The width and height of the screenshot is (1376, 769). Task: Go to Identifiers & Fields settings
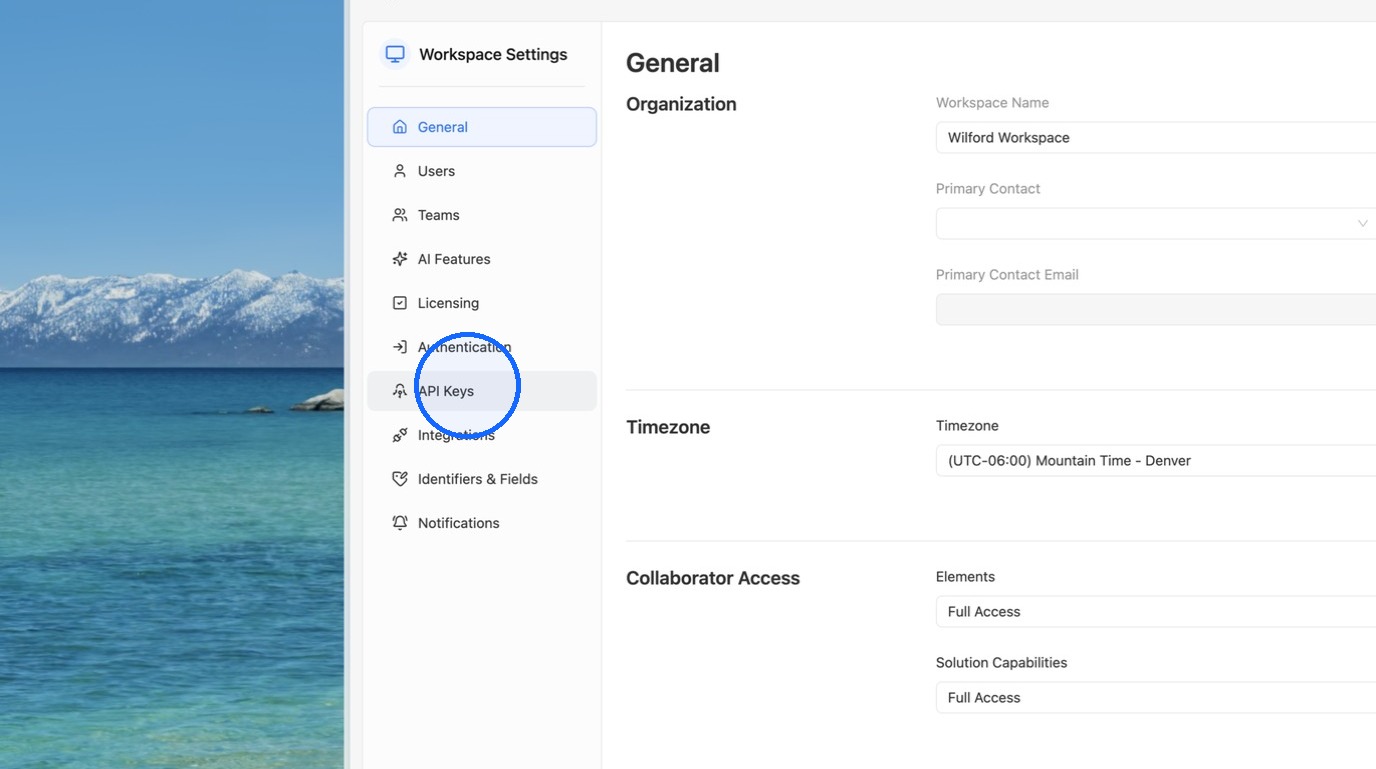point(482,479)
